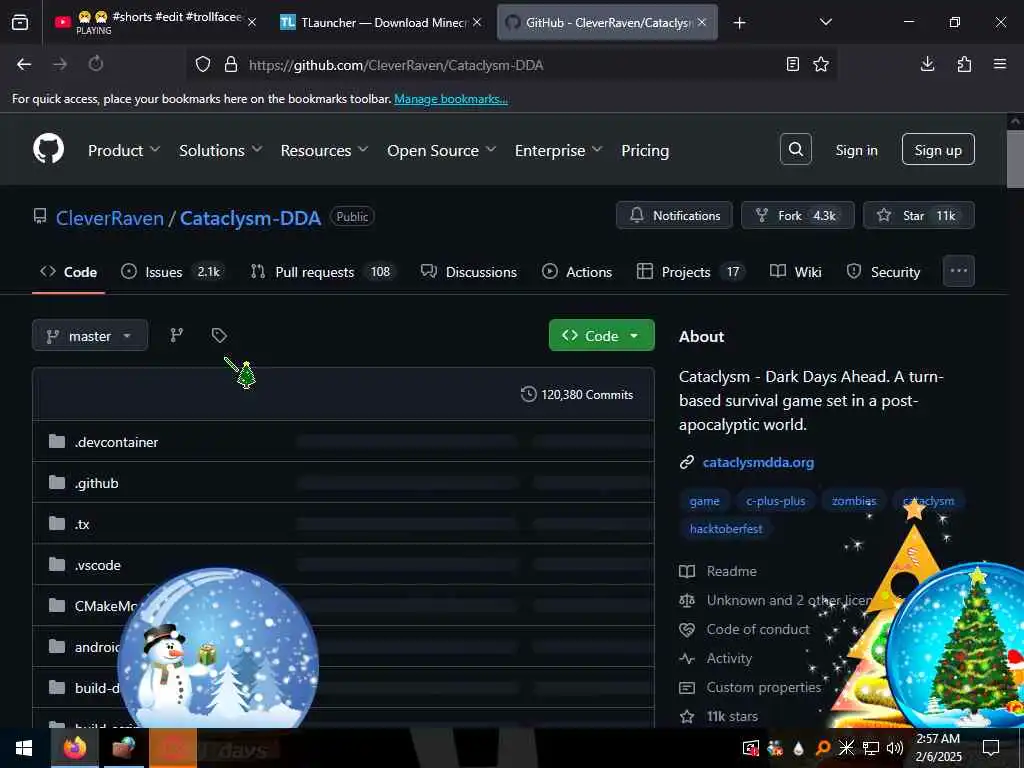This screenshot has height=768, width=1024.
Task: Open the tags icon beside branches
Action: tap(219, 335)
